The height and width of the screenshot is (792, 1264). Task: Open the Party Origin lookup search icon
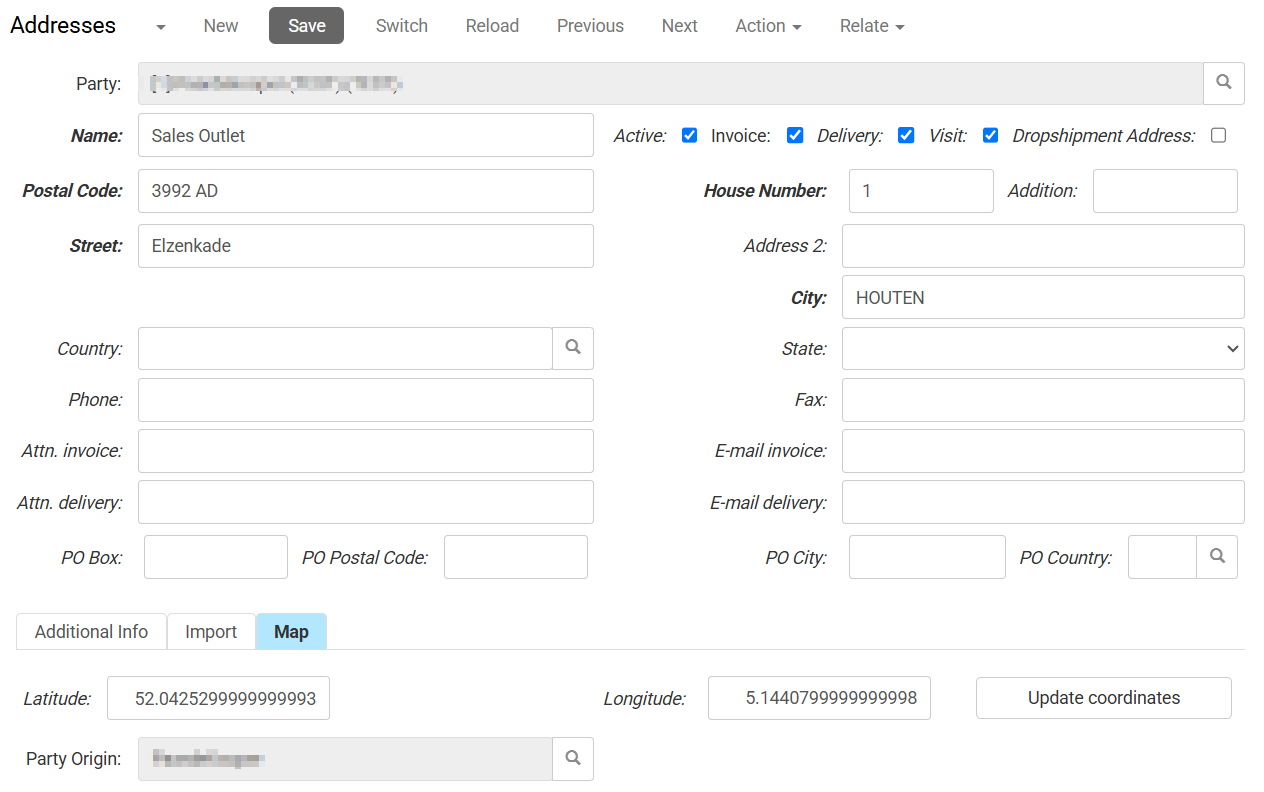click(x=573, y=759)
